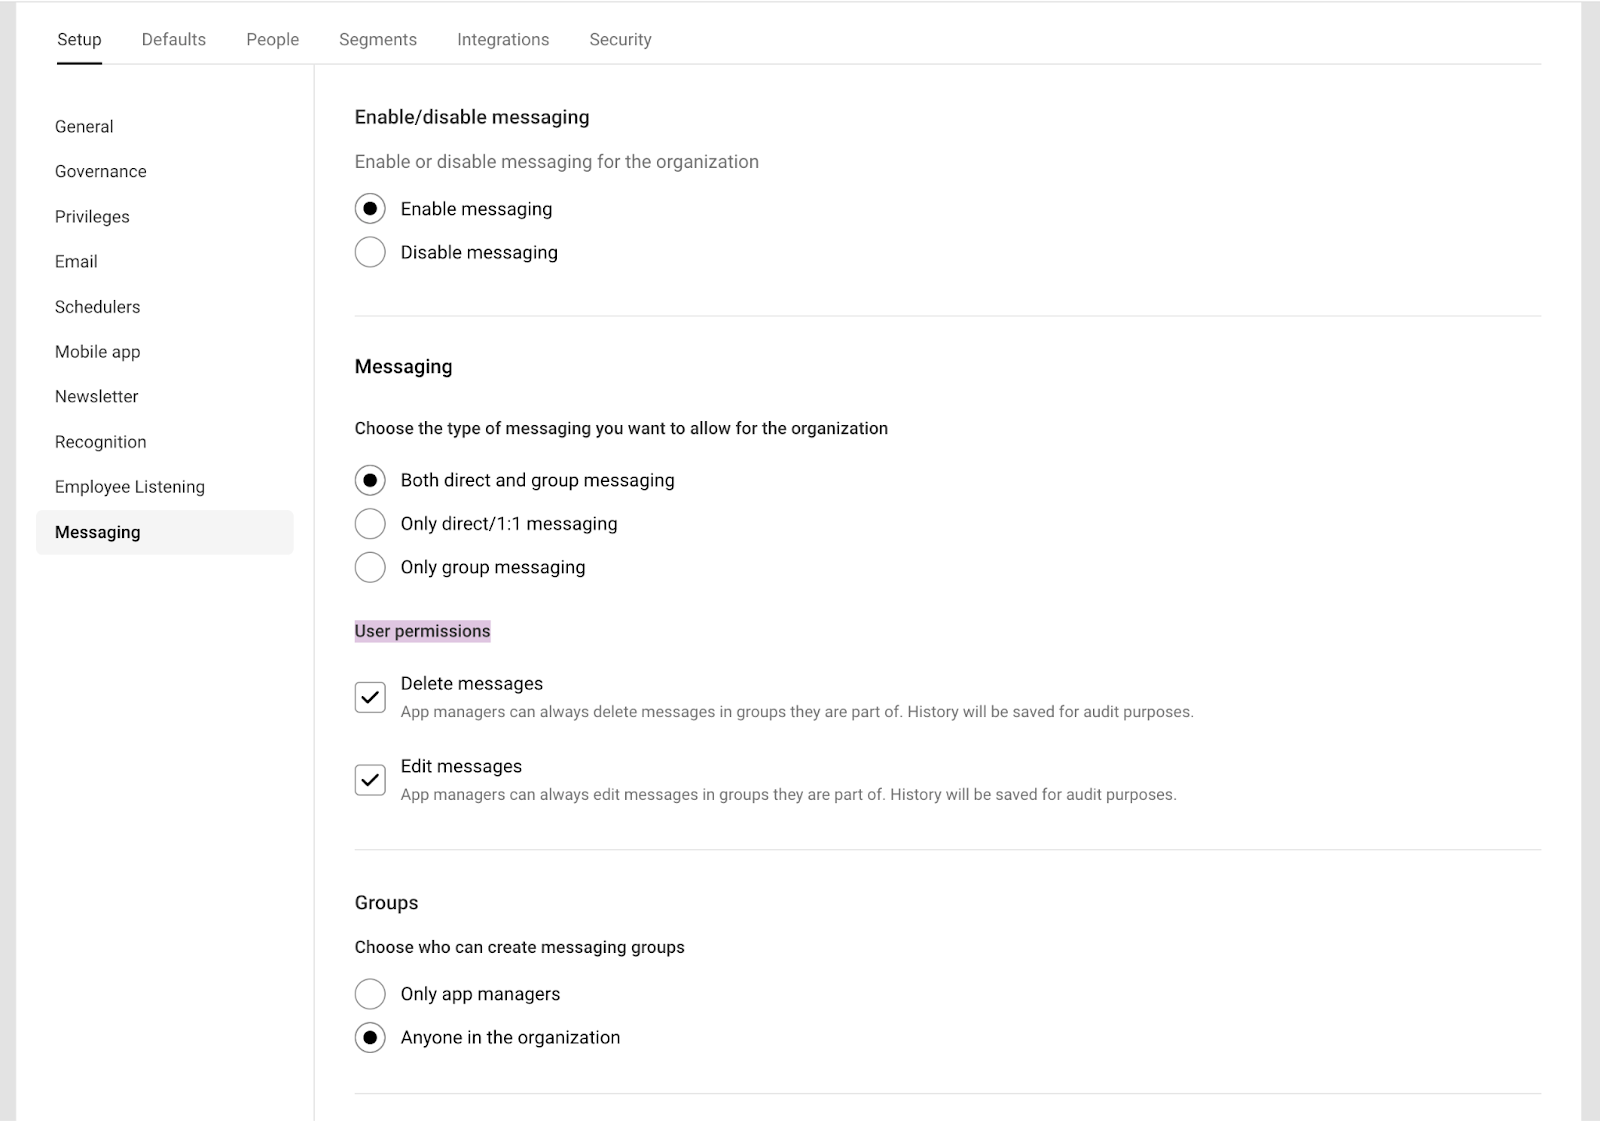Select Newsletter in the sidebar

96,397
